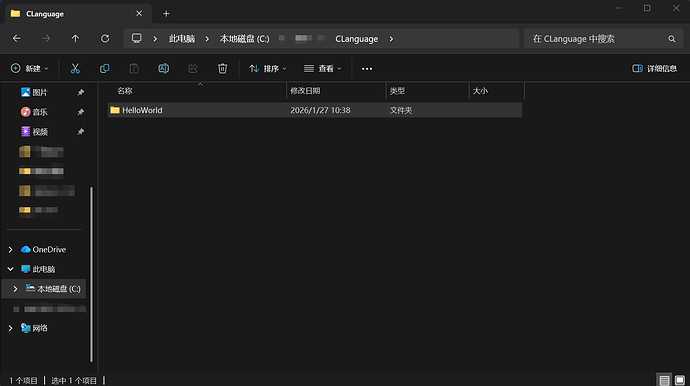690x386 pixels.
Task: Click the CLanguage tab title
Action: (45, 14)
